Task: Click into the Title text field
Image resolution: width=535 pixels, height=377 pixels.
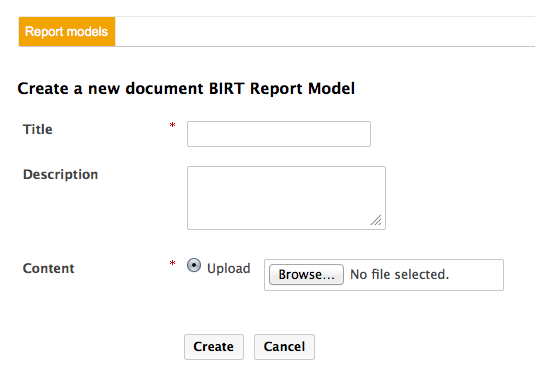Action: point(279,134)
